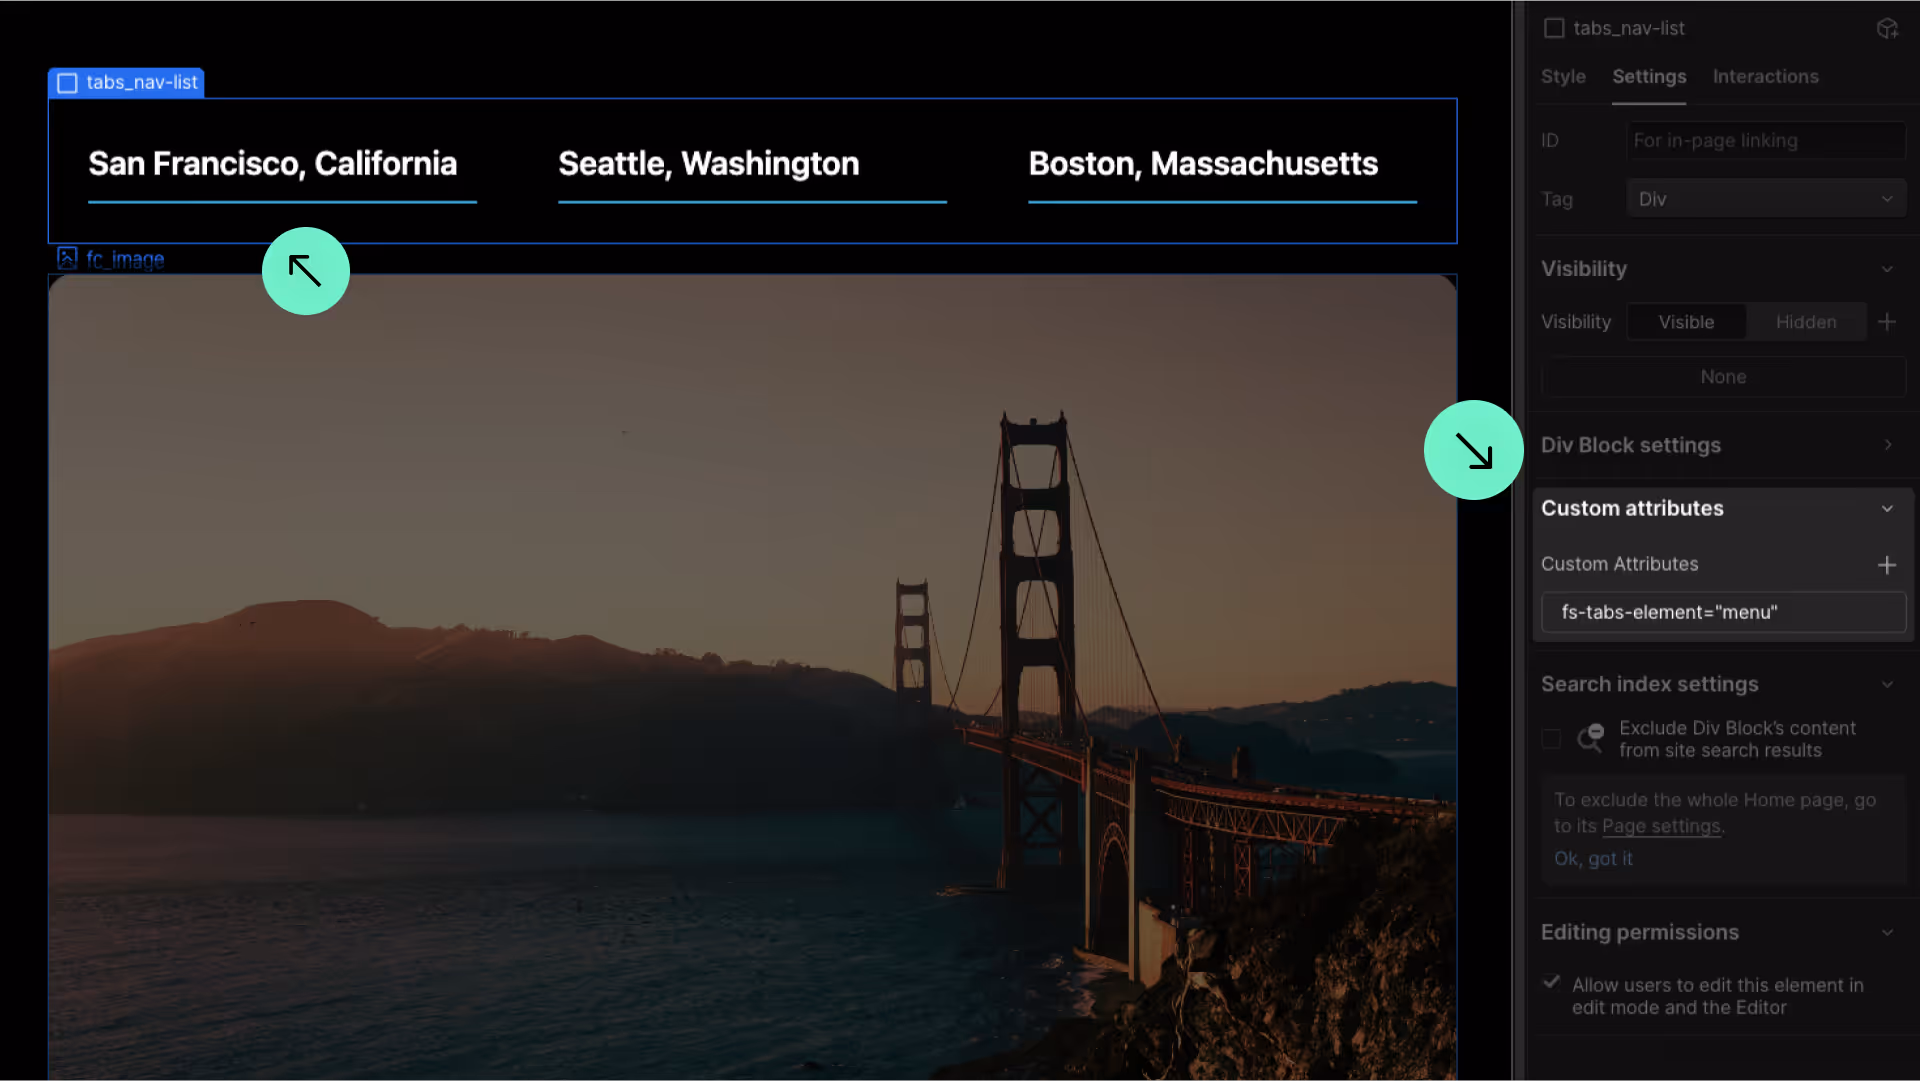Open the Page settings link
This screenshot has height=1081, width=1920.
pyautogui.click(x=1661, y=827)
